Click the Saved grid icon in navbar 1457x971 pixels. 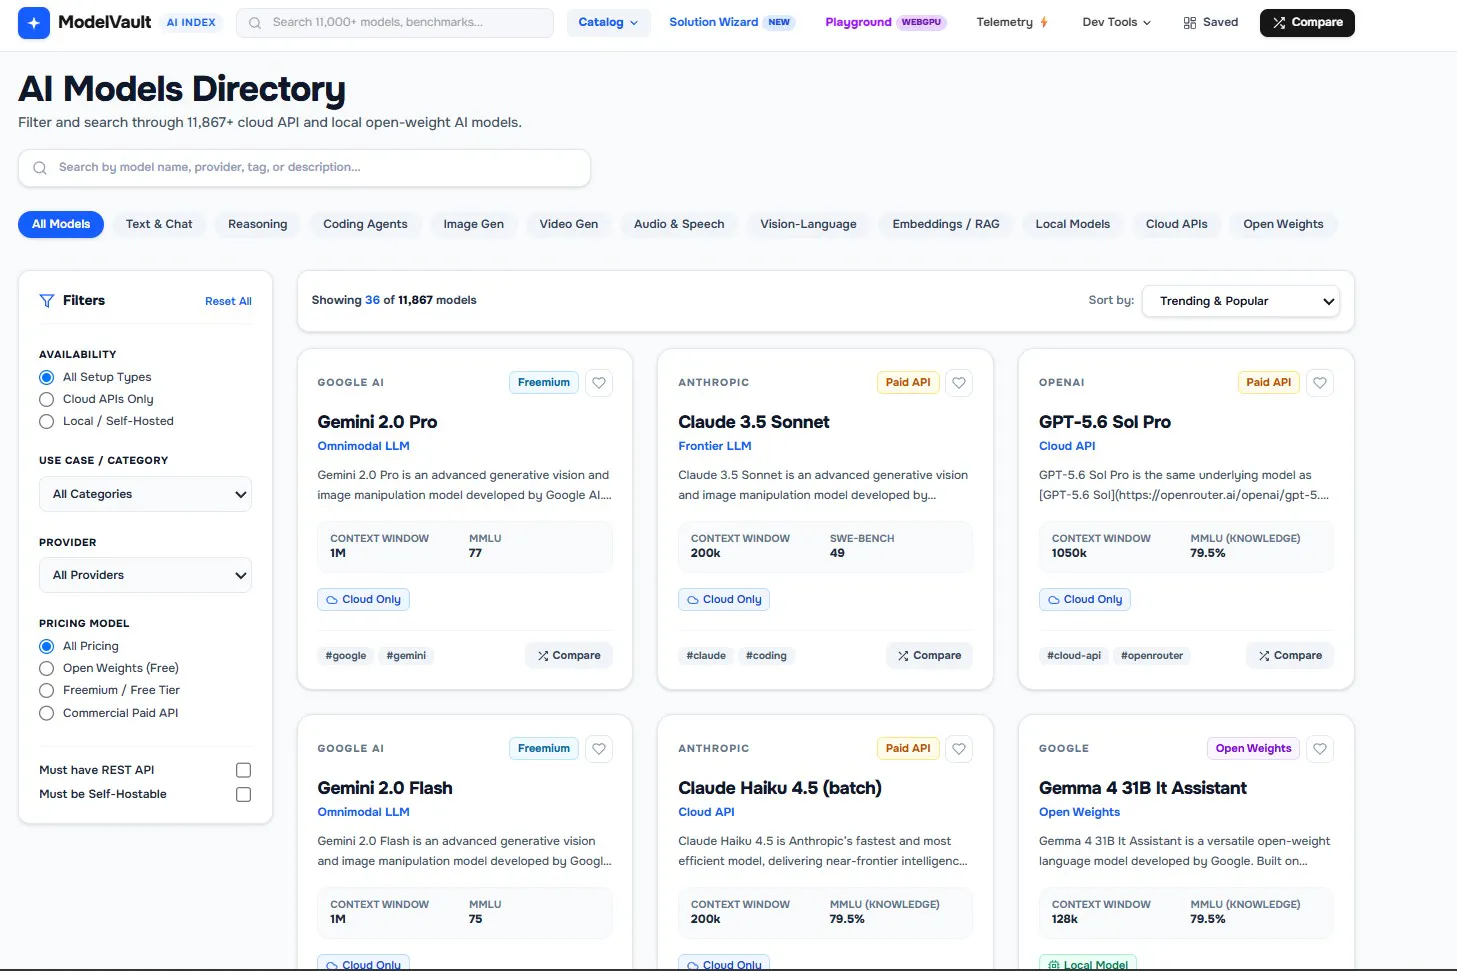1190,23
